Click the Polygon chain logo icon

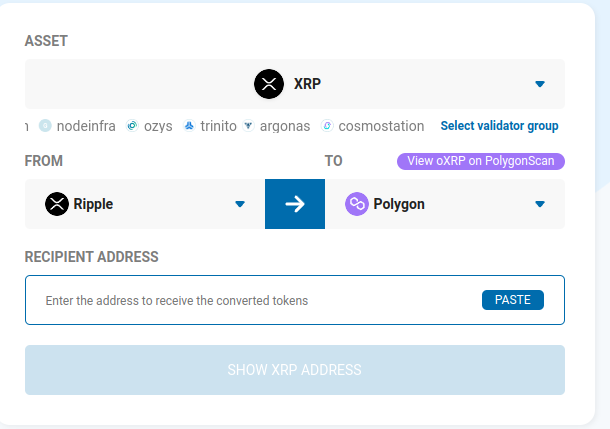357,204
